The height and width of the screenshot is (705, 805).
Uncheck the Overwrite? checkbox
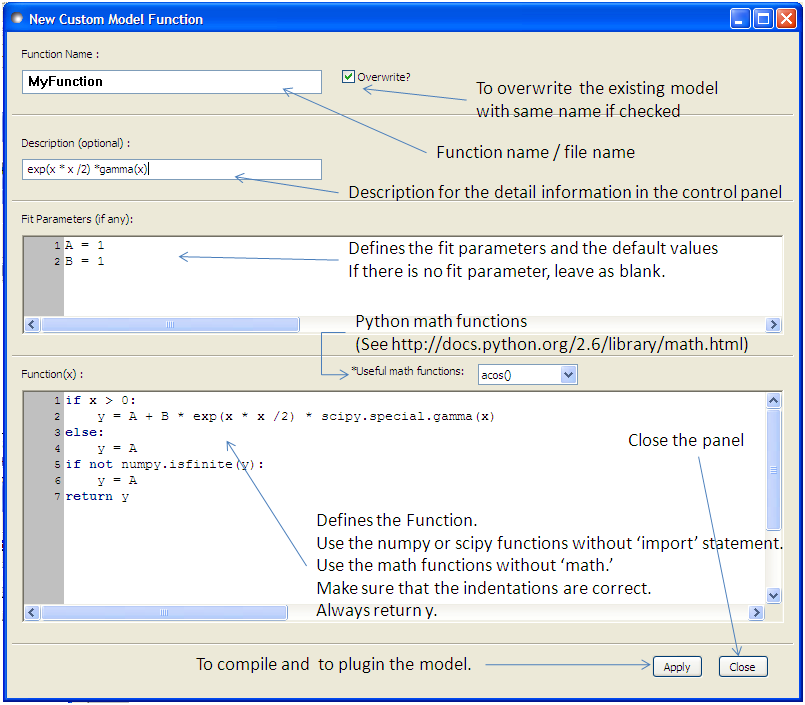349,76
